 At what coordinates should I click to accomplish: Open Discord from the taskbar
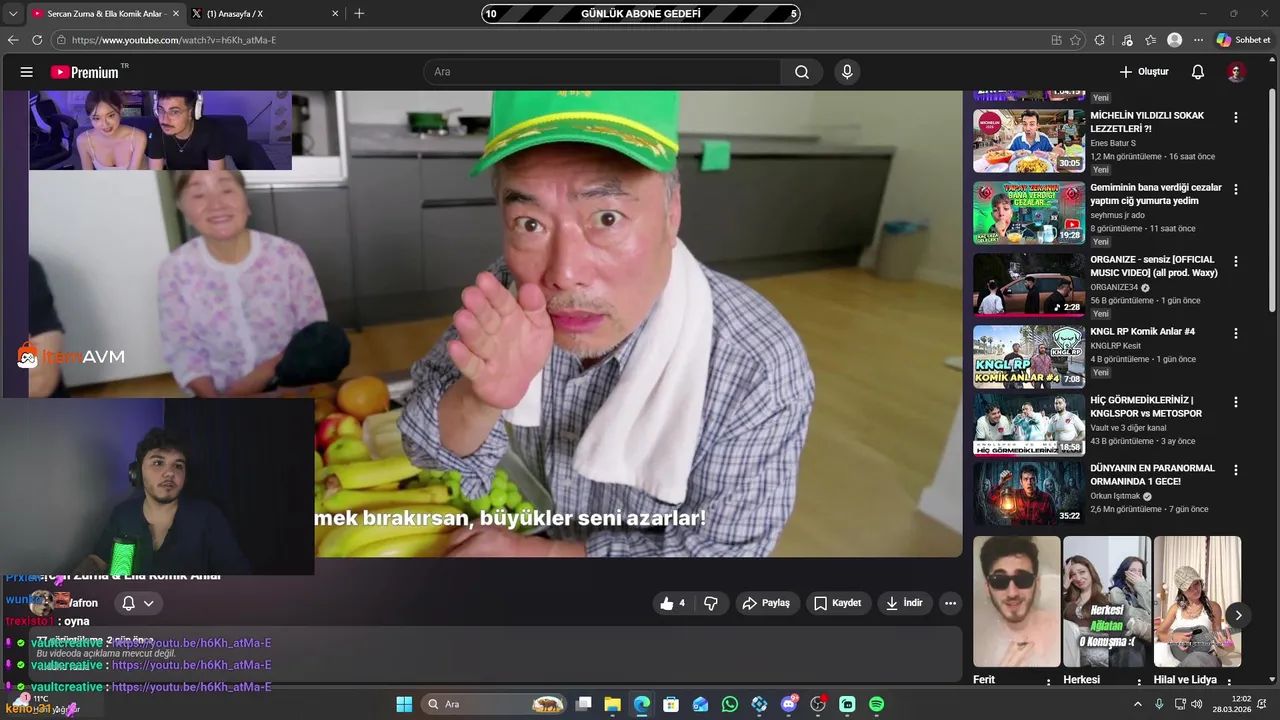coord(789,704)
